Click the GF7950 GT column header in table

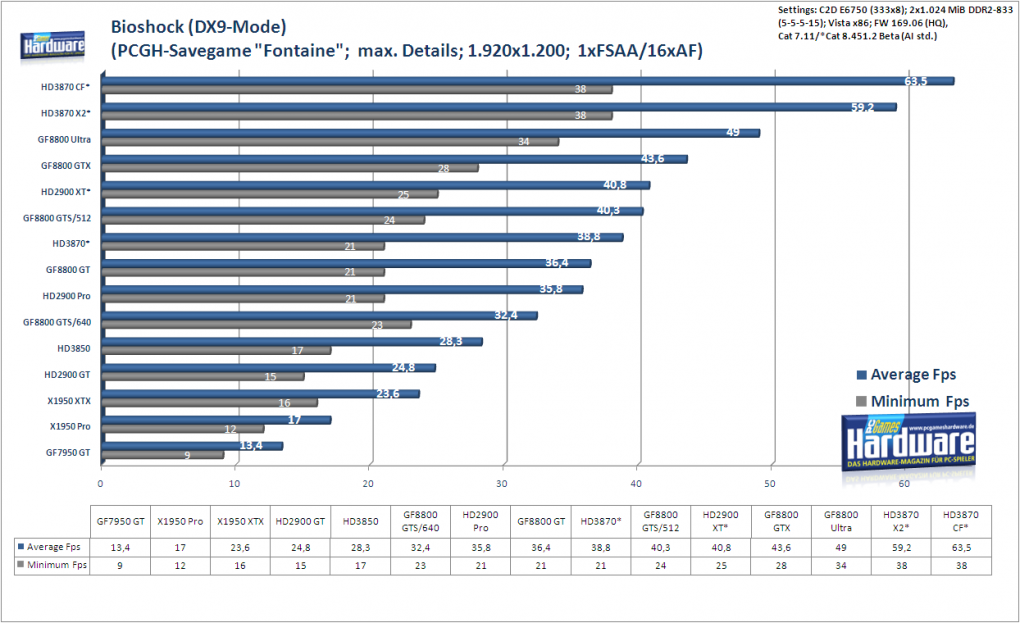click(x=120, y=522)
